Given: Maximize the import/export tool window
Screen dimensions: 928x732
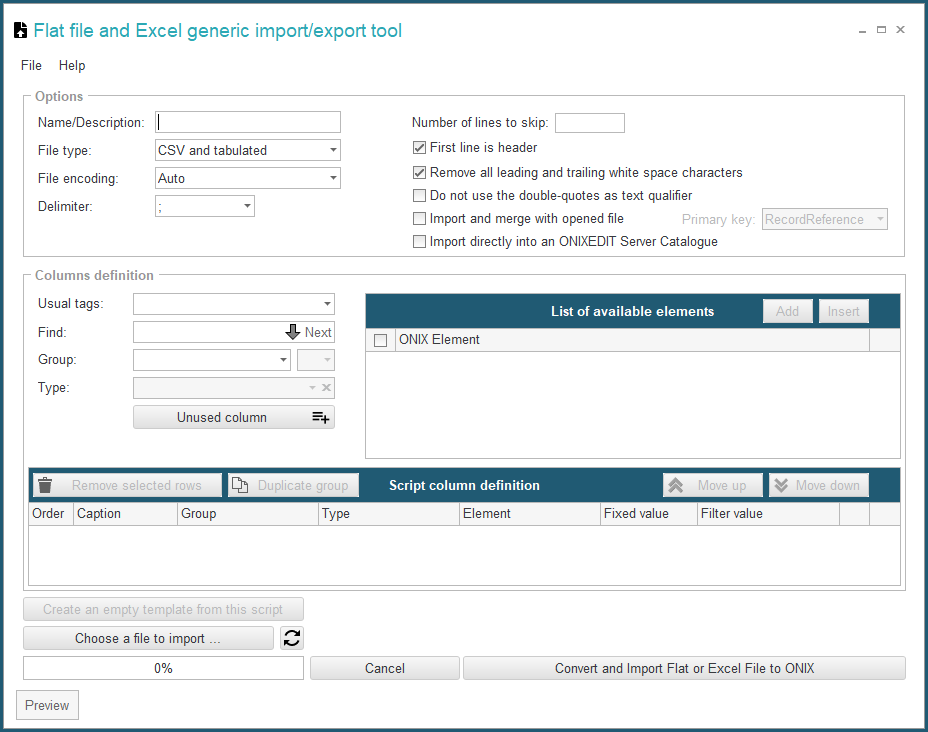Looking at the screenshot, I should click(x=881, y=30).
